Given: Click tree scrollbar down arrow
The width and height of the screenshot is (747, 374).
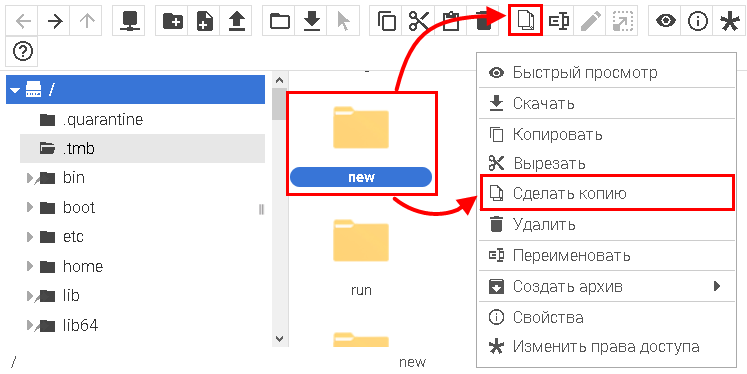Looking at the screenshot, I should pos(280,338).
